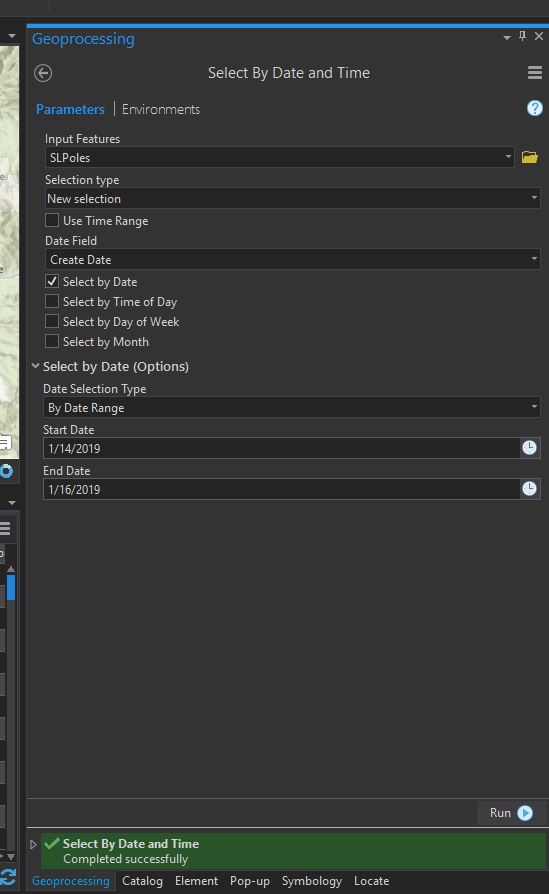Screen dimensions: 549x894
Task: Run the Select By Date and Time tool
Action: [511, 812]
